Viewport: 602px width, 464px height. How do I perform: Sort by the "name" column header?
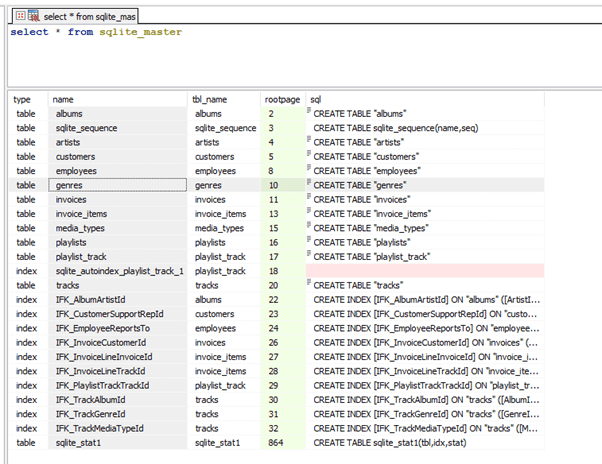63,99
